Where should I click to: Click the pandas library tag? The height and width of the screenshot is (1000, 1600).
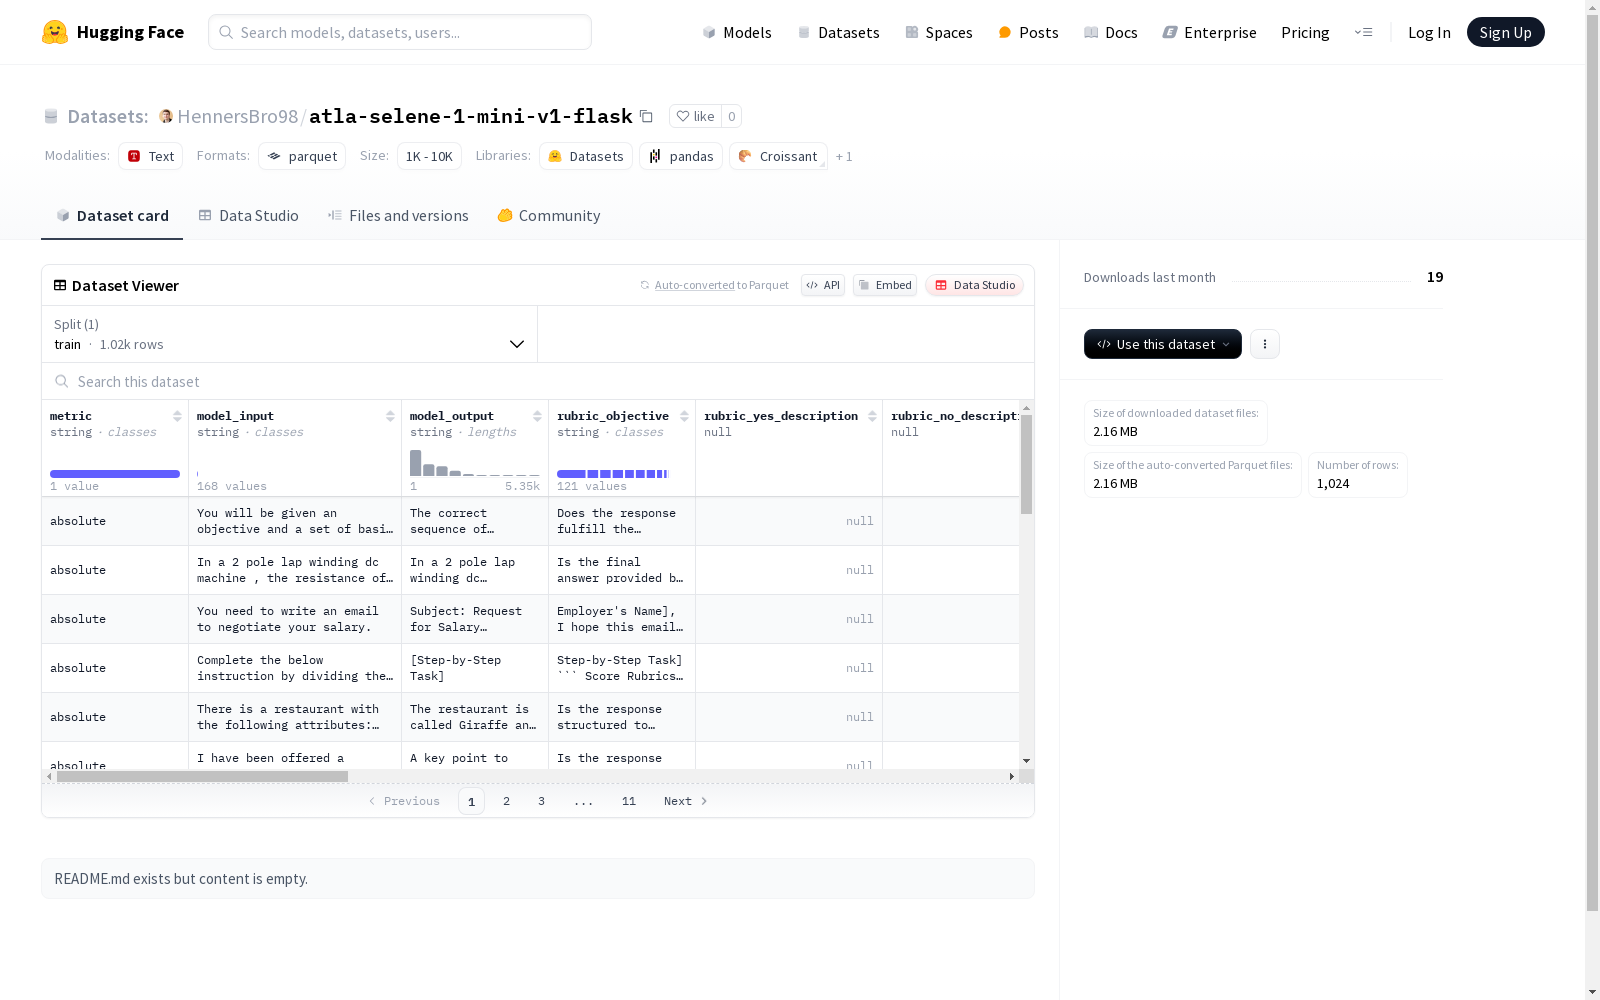681,156
